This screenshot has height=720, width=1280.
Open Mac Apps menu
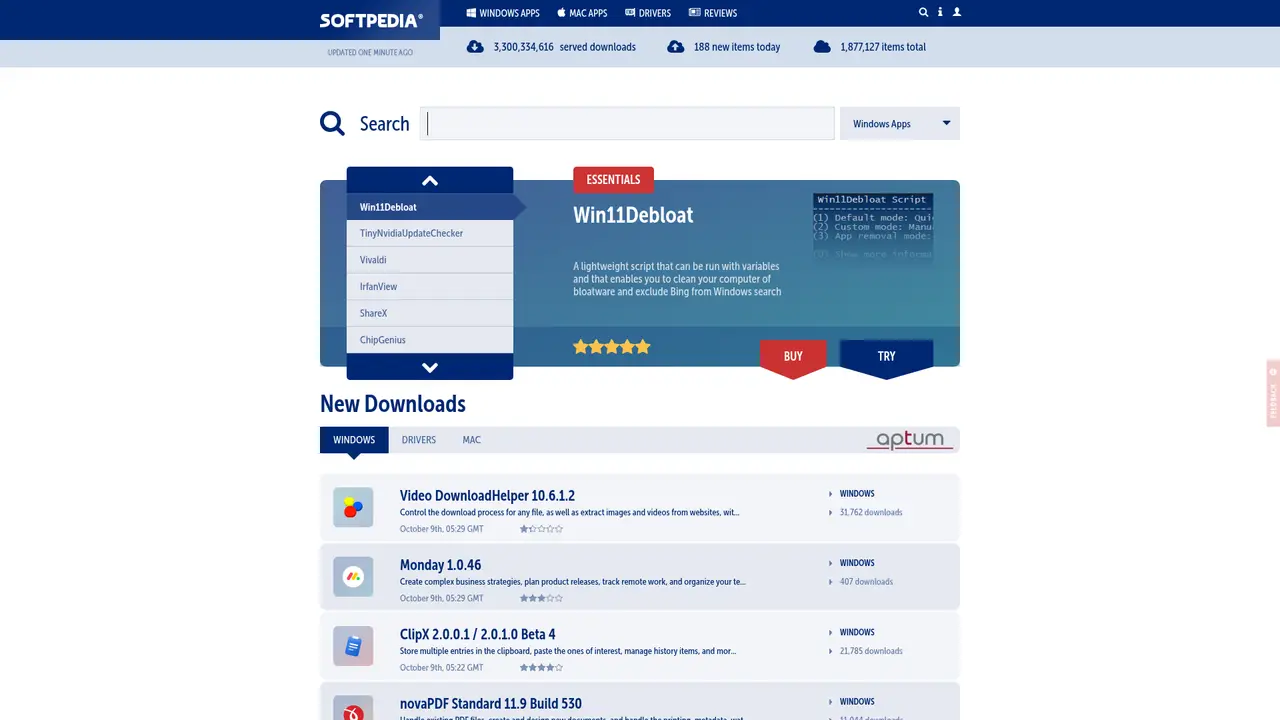click(582, 13)
